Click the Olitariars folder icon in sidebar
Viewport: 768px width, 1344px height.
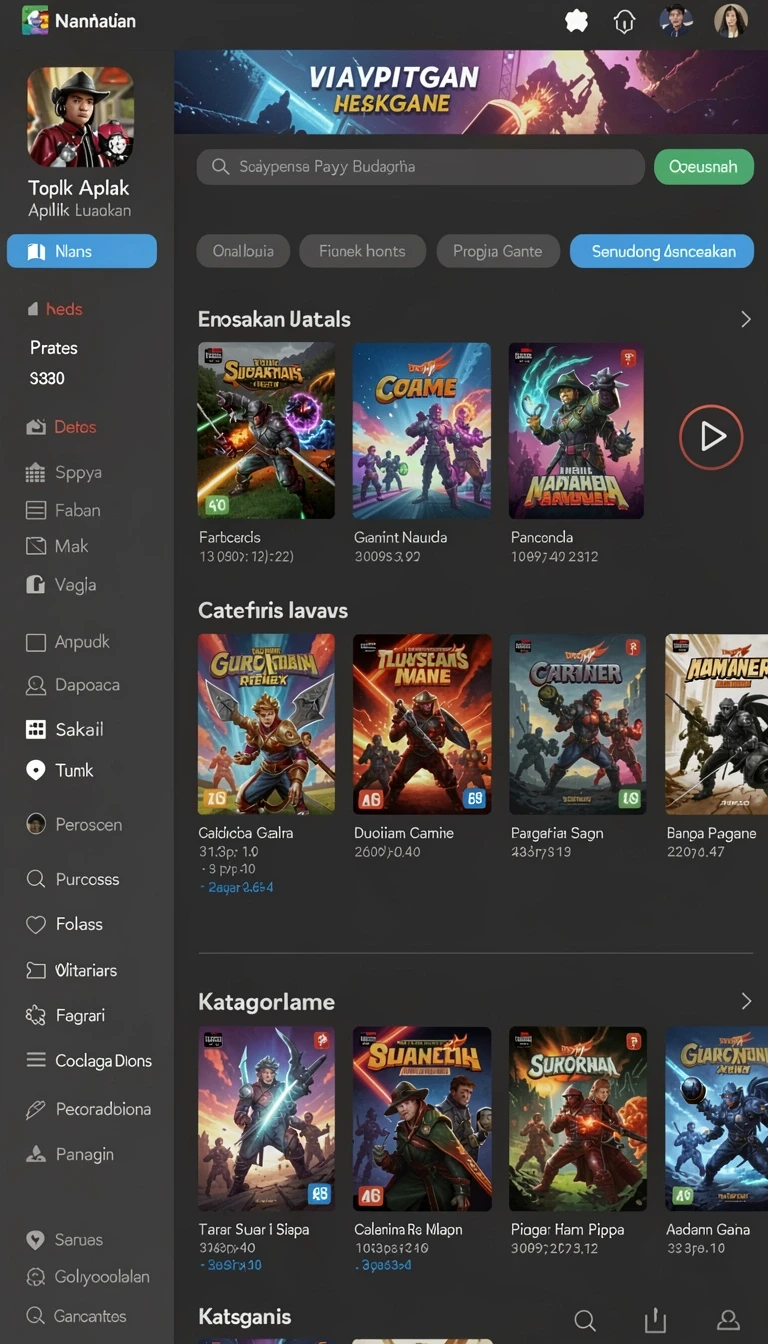coord(36,970)
